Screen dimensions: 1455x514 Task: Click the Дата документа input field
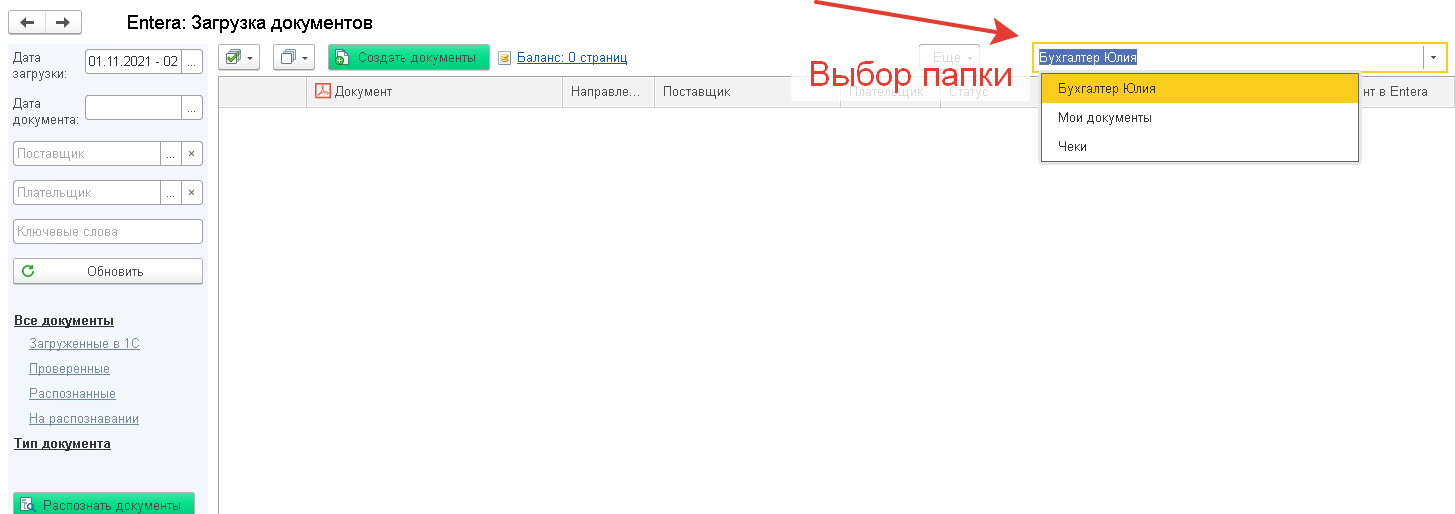[133, 107]
